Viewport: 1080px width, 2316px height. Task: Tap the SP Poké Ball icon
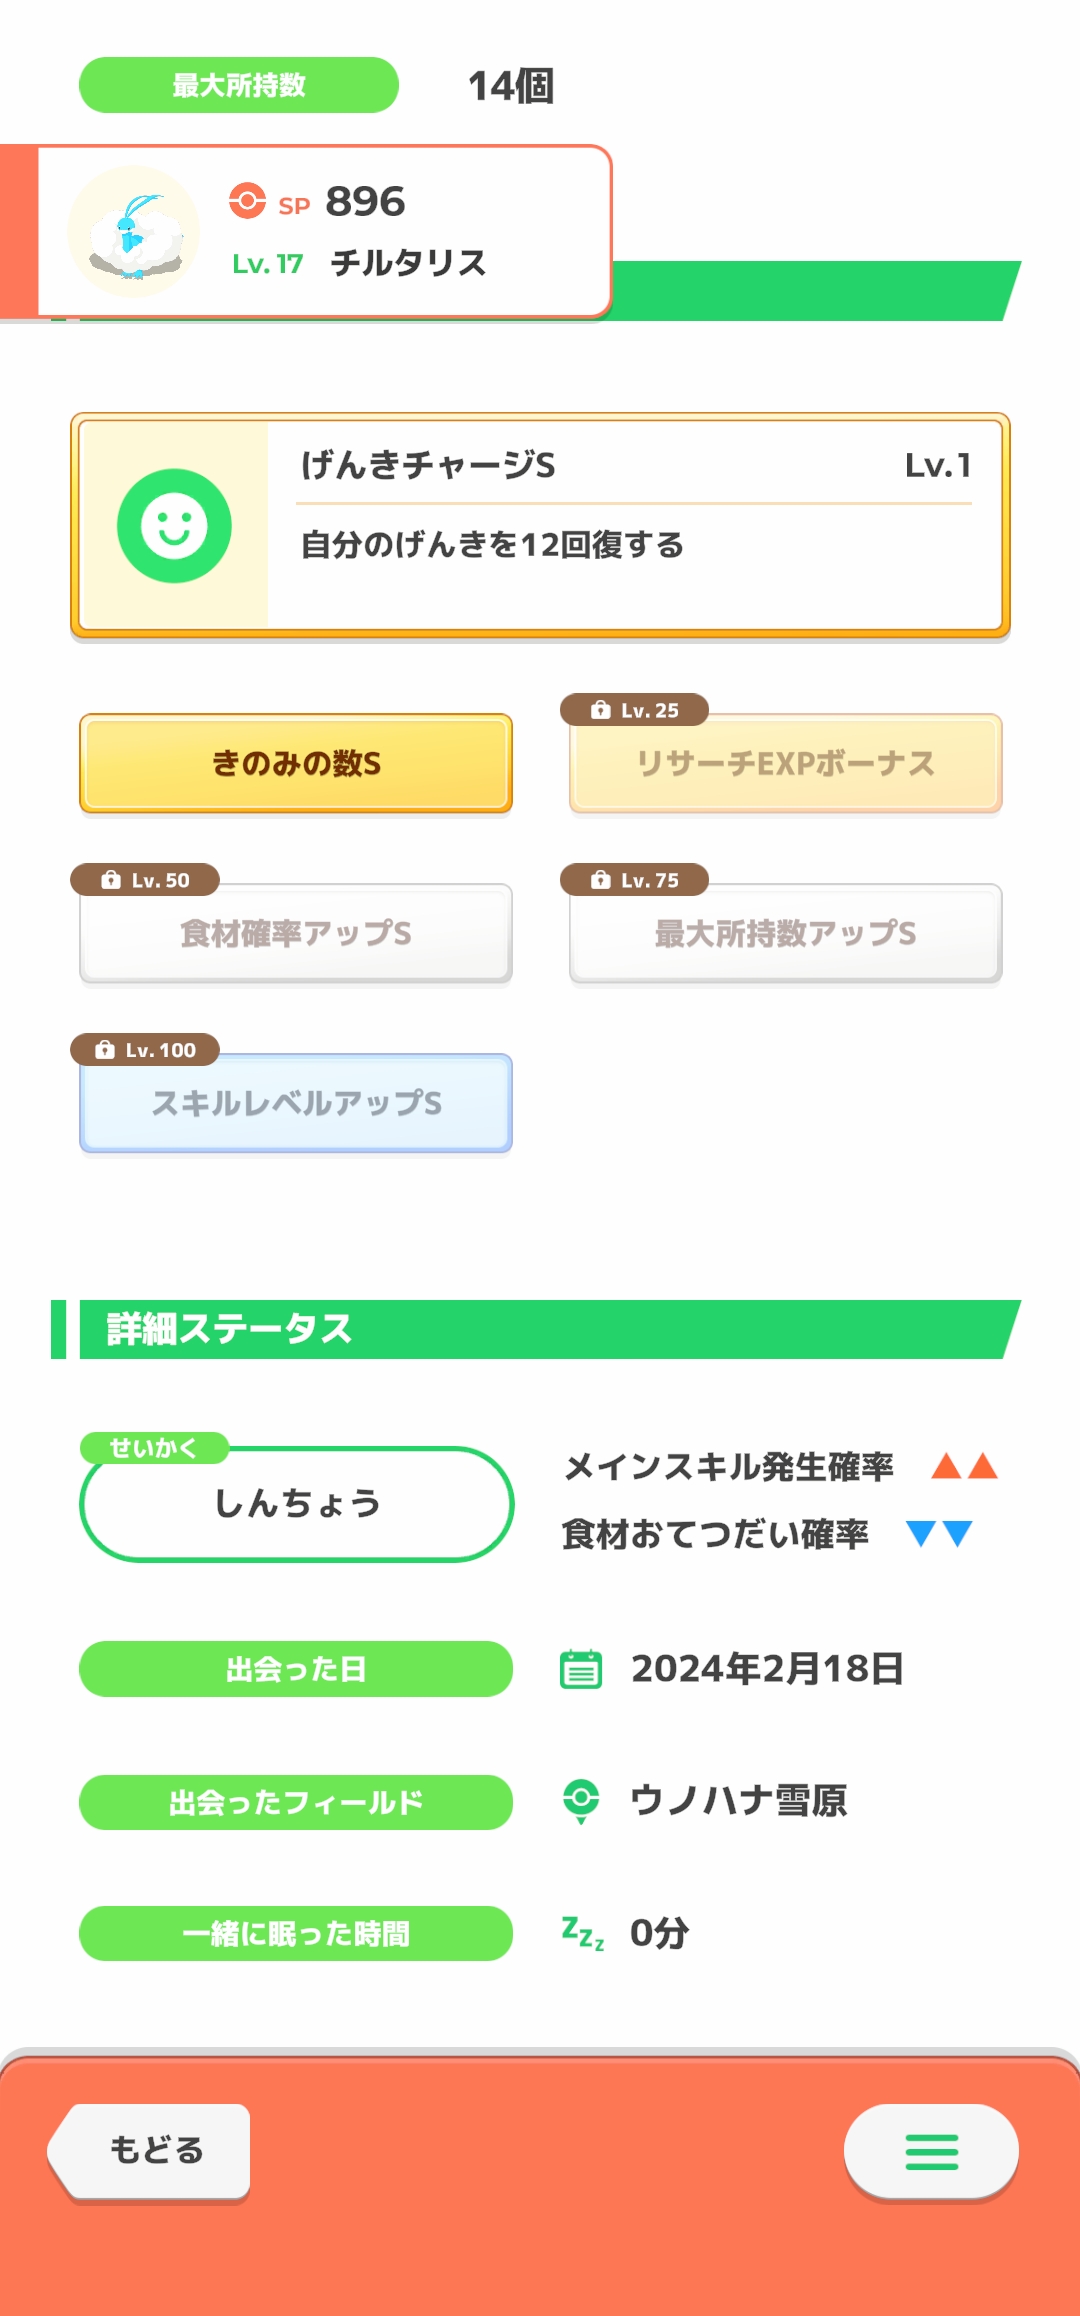pyautogui.click(x=247, y=201)
